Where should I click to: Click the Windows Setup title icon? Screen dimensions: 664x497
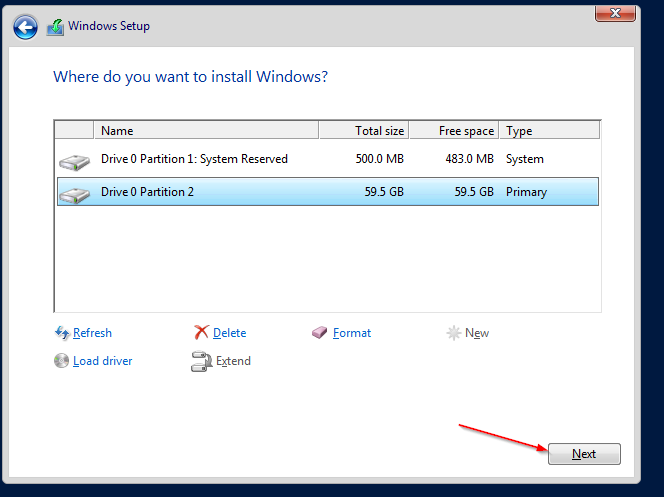[x=55, y=27]
